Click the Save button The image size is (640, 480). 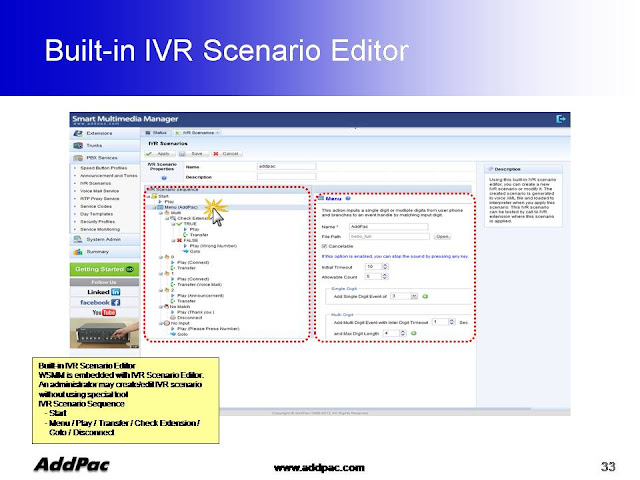193,154
